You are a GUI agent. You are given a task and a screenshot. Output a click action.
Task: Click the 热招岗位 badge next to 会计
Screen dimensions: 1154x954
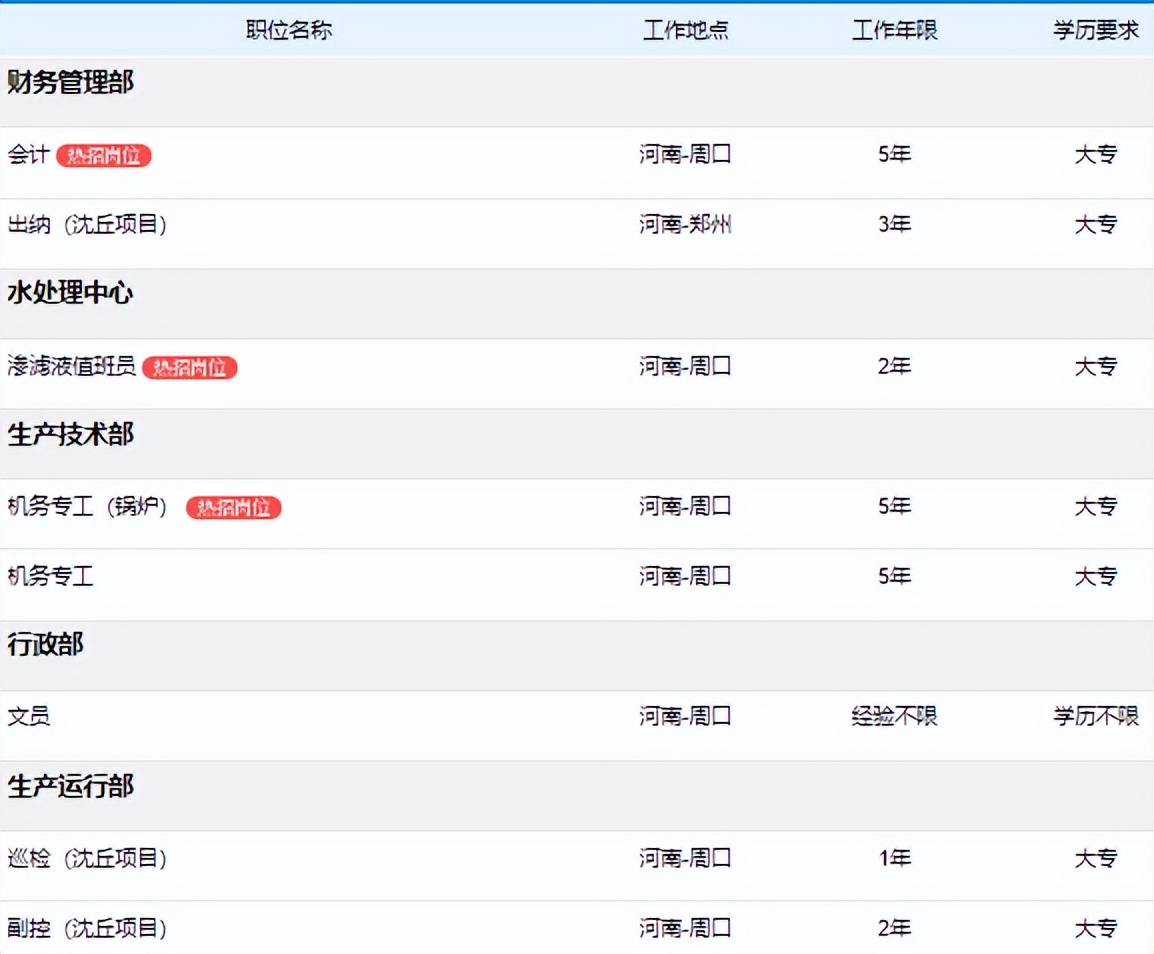[x=104, y=155]
